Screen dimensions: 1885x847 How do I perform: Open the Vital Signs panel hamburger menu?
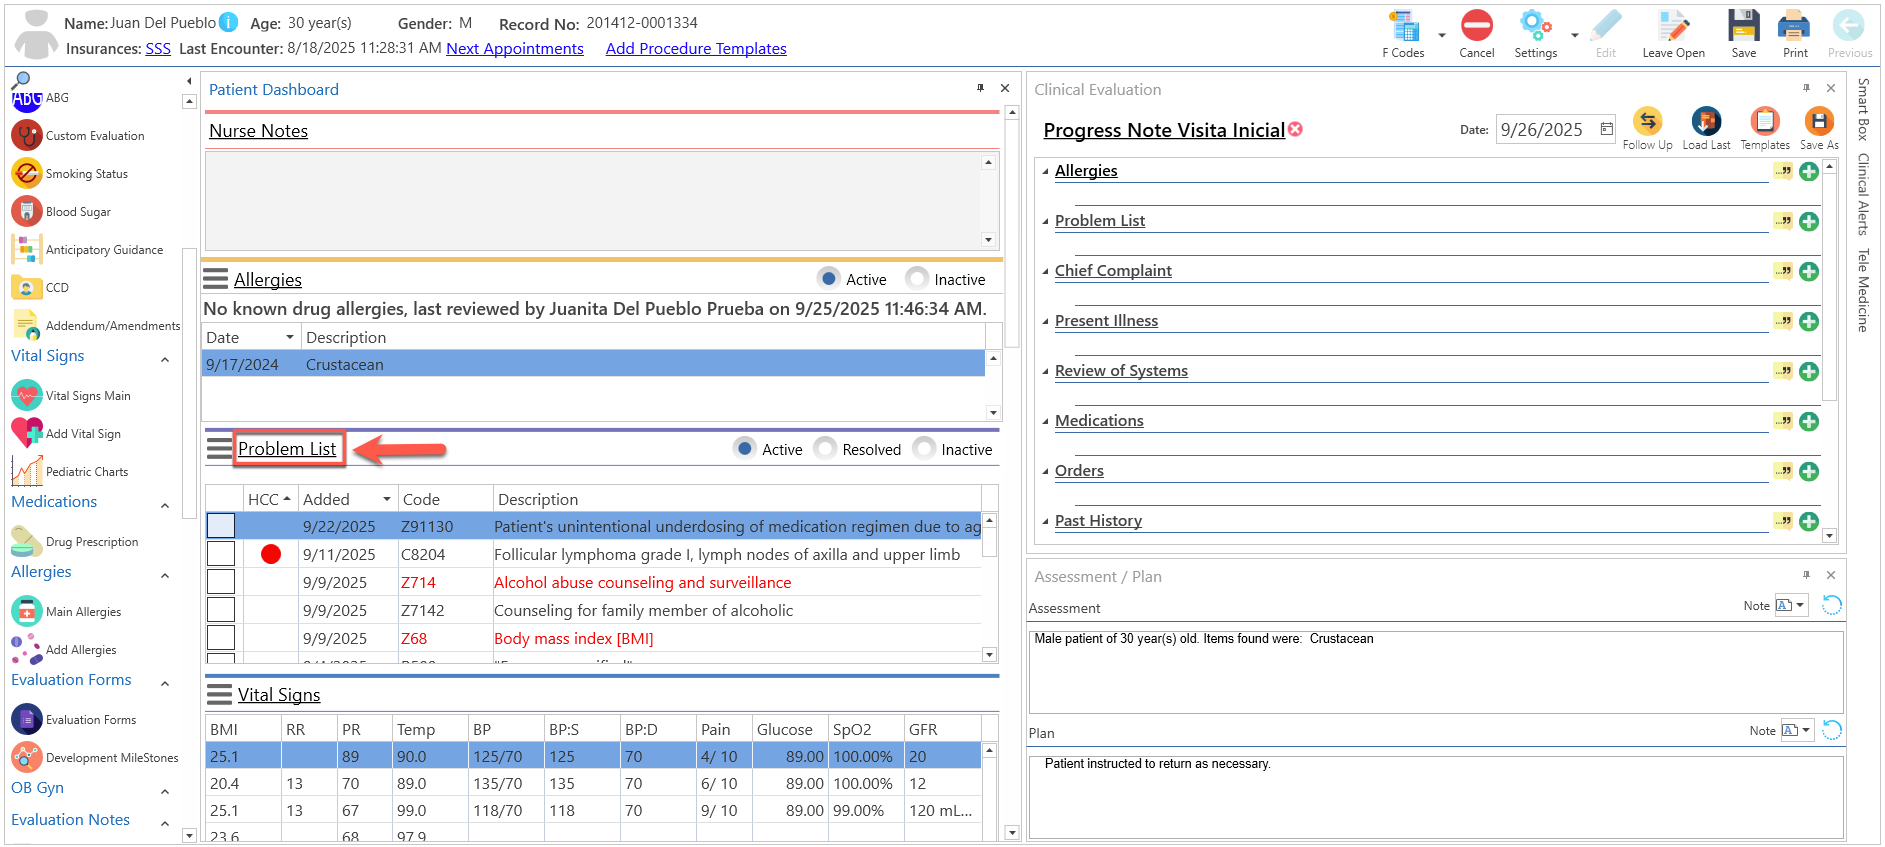click(219, 694)
